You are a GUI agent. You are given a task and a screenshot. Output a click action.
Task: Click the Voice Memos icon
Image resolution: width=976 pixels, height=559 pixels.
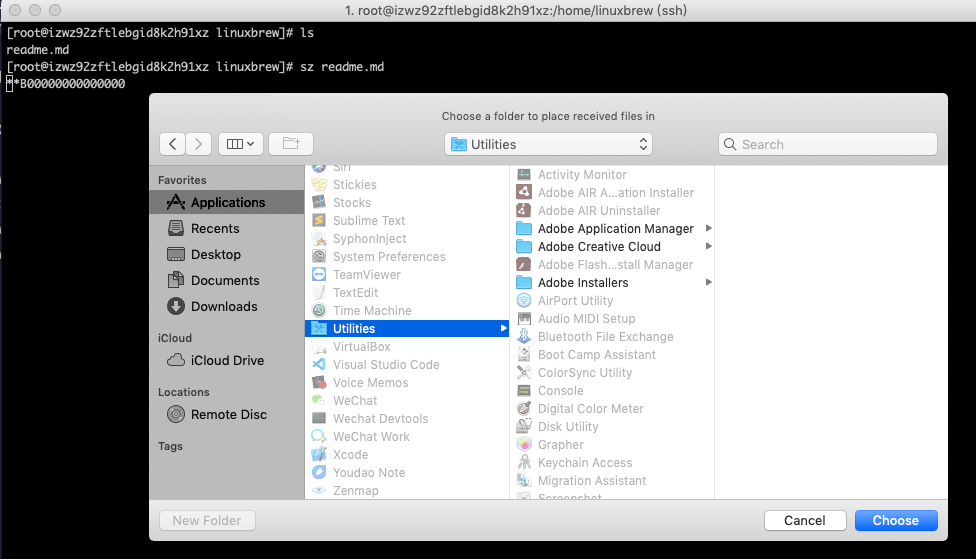[x=319, y=383]
